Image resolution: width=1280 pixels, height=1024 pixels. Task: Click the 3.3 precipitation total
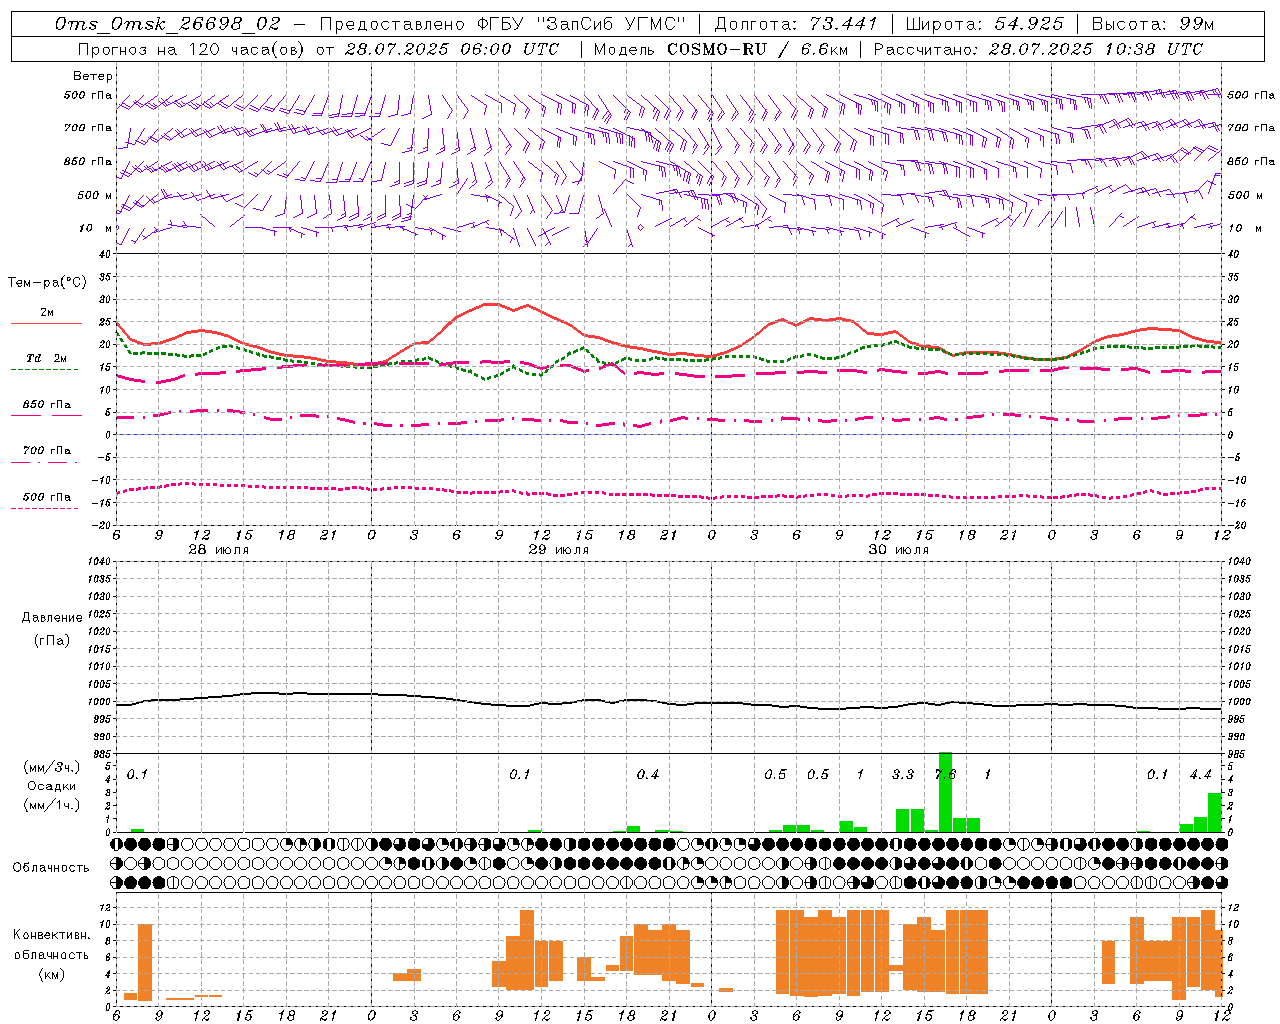point(902,774)
